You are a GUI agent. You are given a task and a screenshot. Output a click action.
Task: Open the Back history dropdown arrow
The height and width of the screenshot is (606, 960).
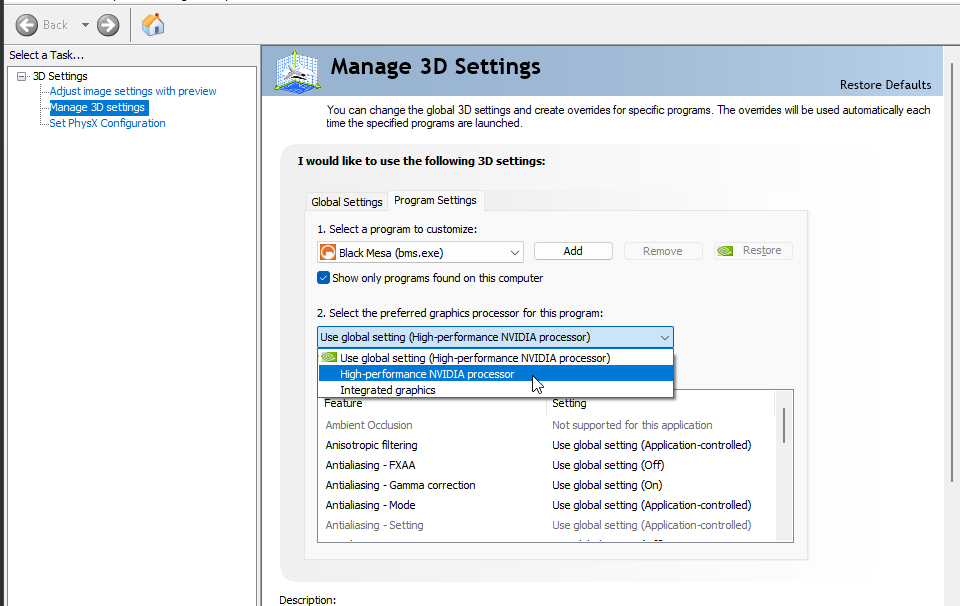85,25
